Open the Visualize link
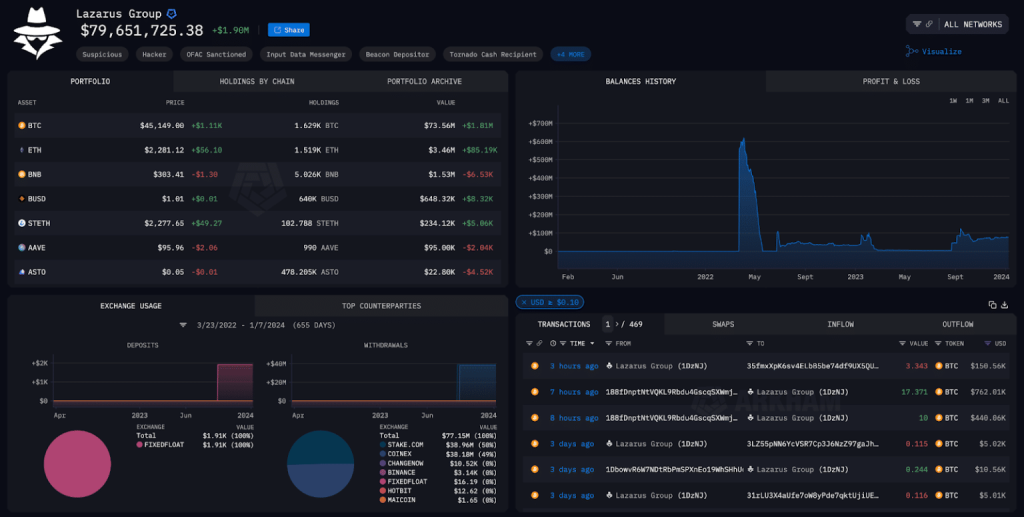 point(934,51)
